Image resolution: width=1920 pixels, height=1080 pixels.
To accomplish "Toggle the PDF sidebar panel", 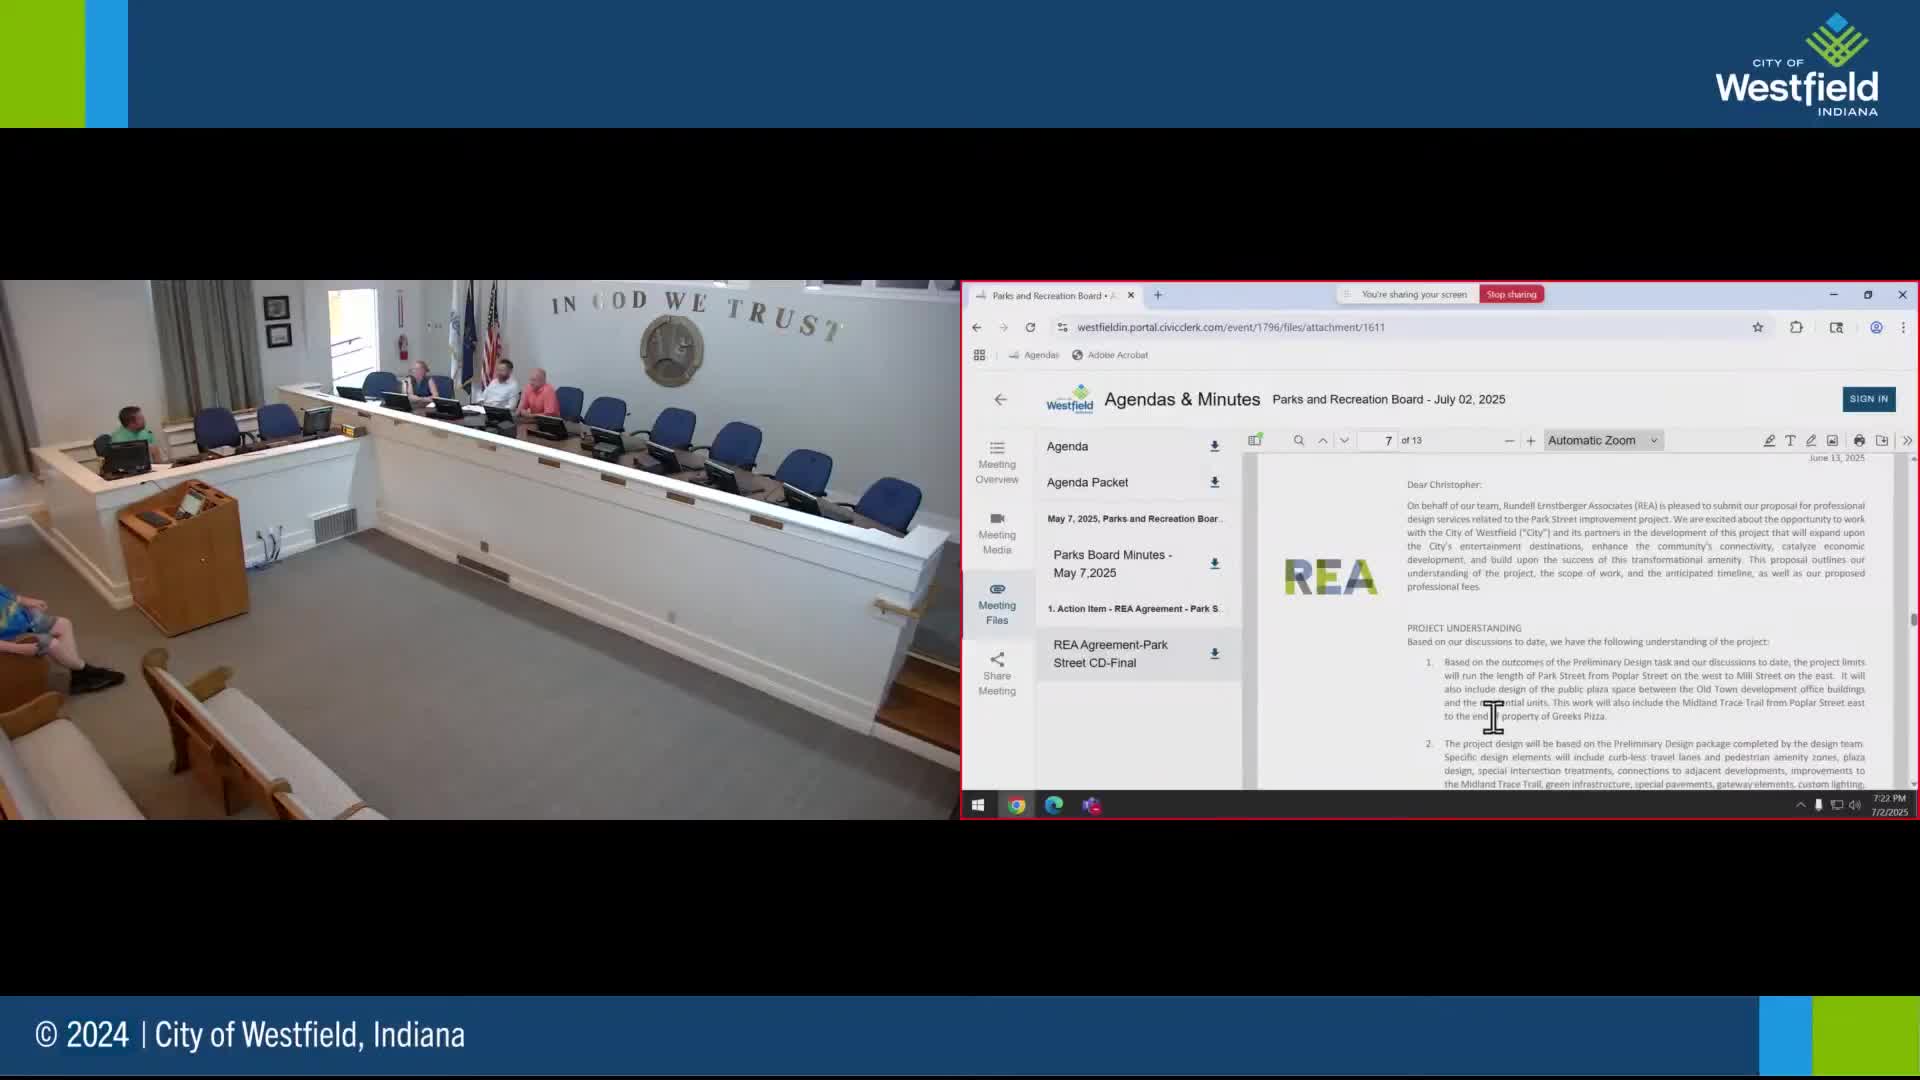I will [1255, 440].
